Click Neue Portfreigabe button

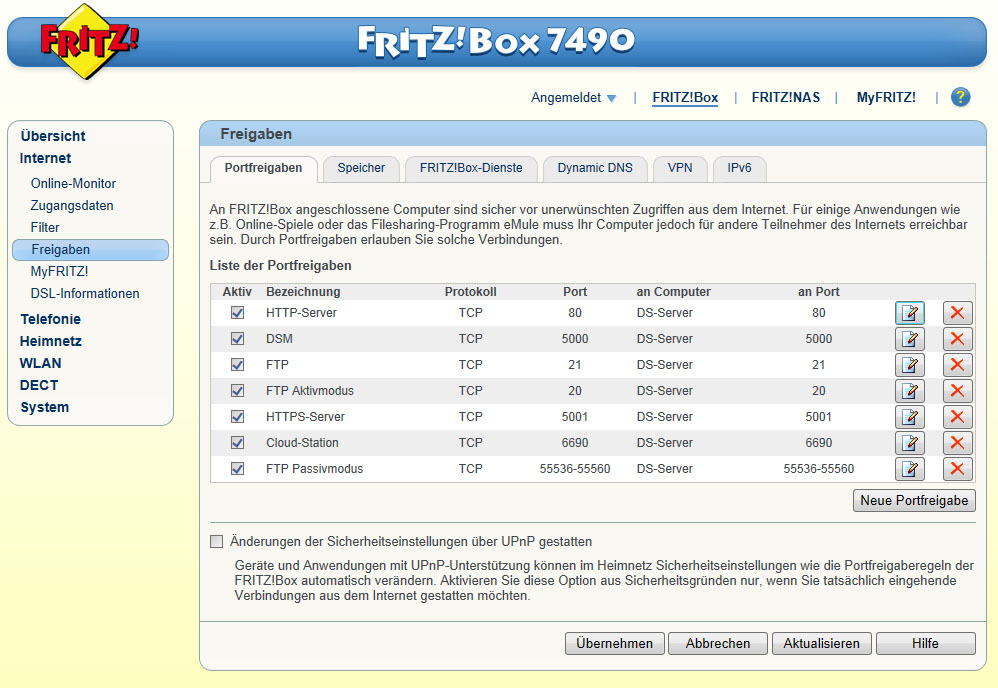click(914, 500)
